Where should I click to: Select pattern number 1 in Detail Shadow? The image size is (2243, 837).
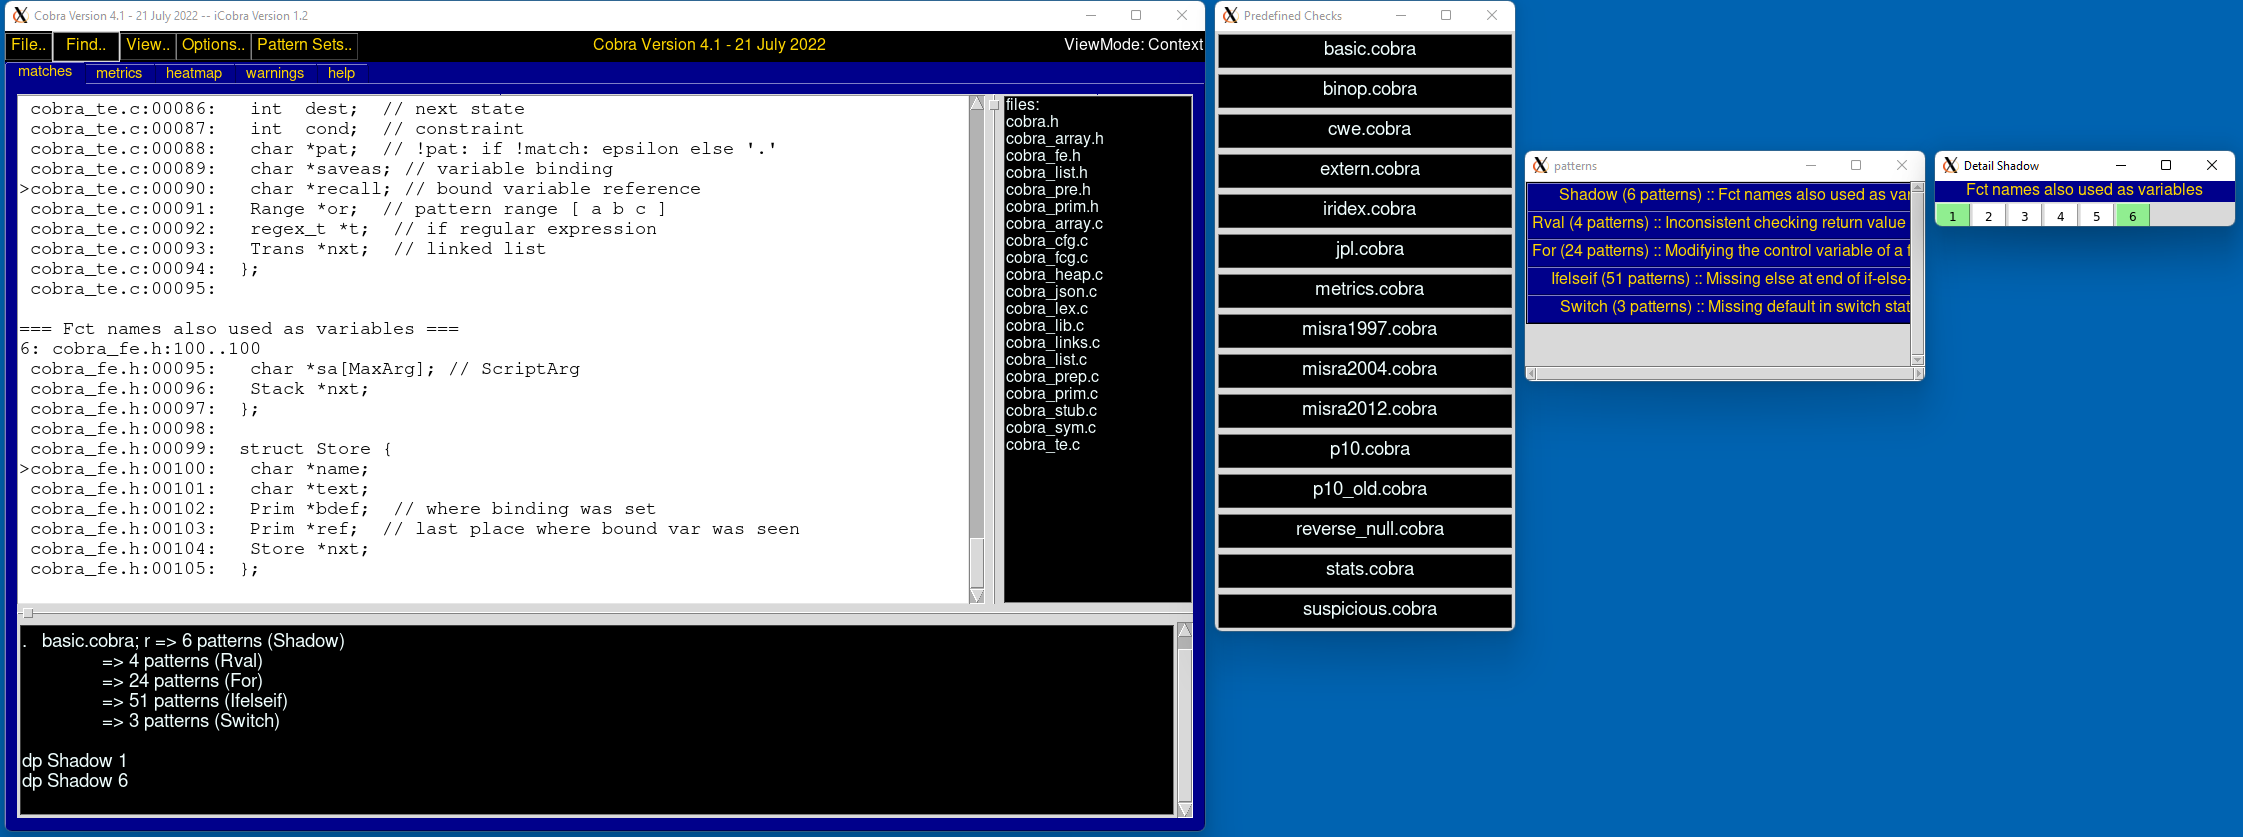[1952, 216]
